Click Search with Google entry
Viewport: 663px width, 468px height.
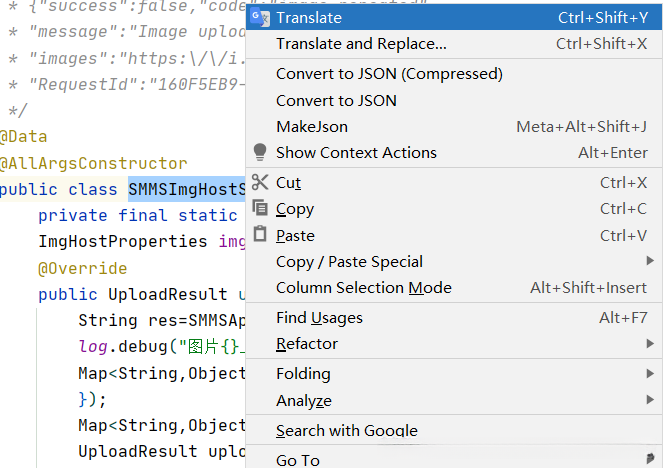(x=346, y=430)
